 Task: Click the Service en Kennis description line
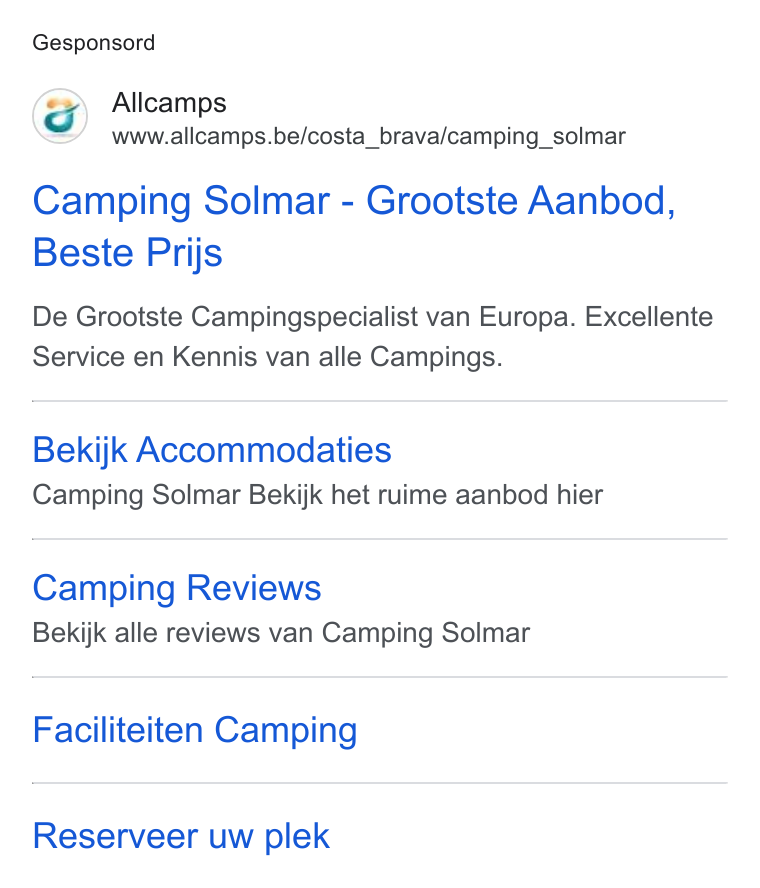(x=267, y=357)
